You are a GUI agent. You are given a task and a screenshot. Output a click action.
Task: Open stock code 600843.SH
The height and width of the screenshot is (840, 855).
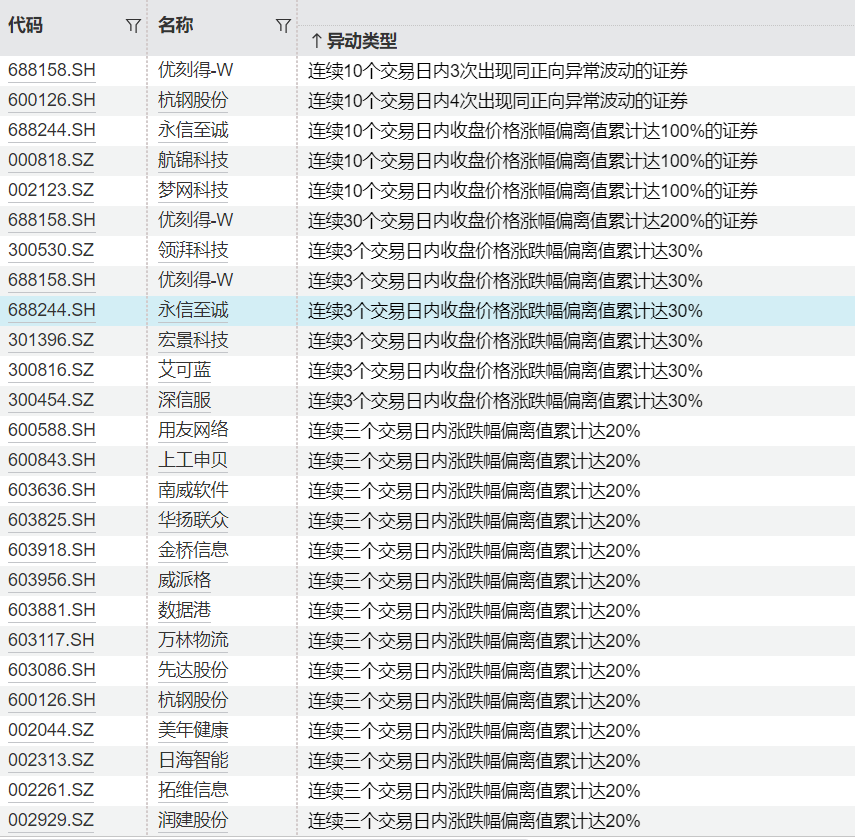click(52, 460)
